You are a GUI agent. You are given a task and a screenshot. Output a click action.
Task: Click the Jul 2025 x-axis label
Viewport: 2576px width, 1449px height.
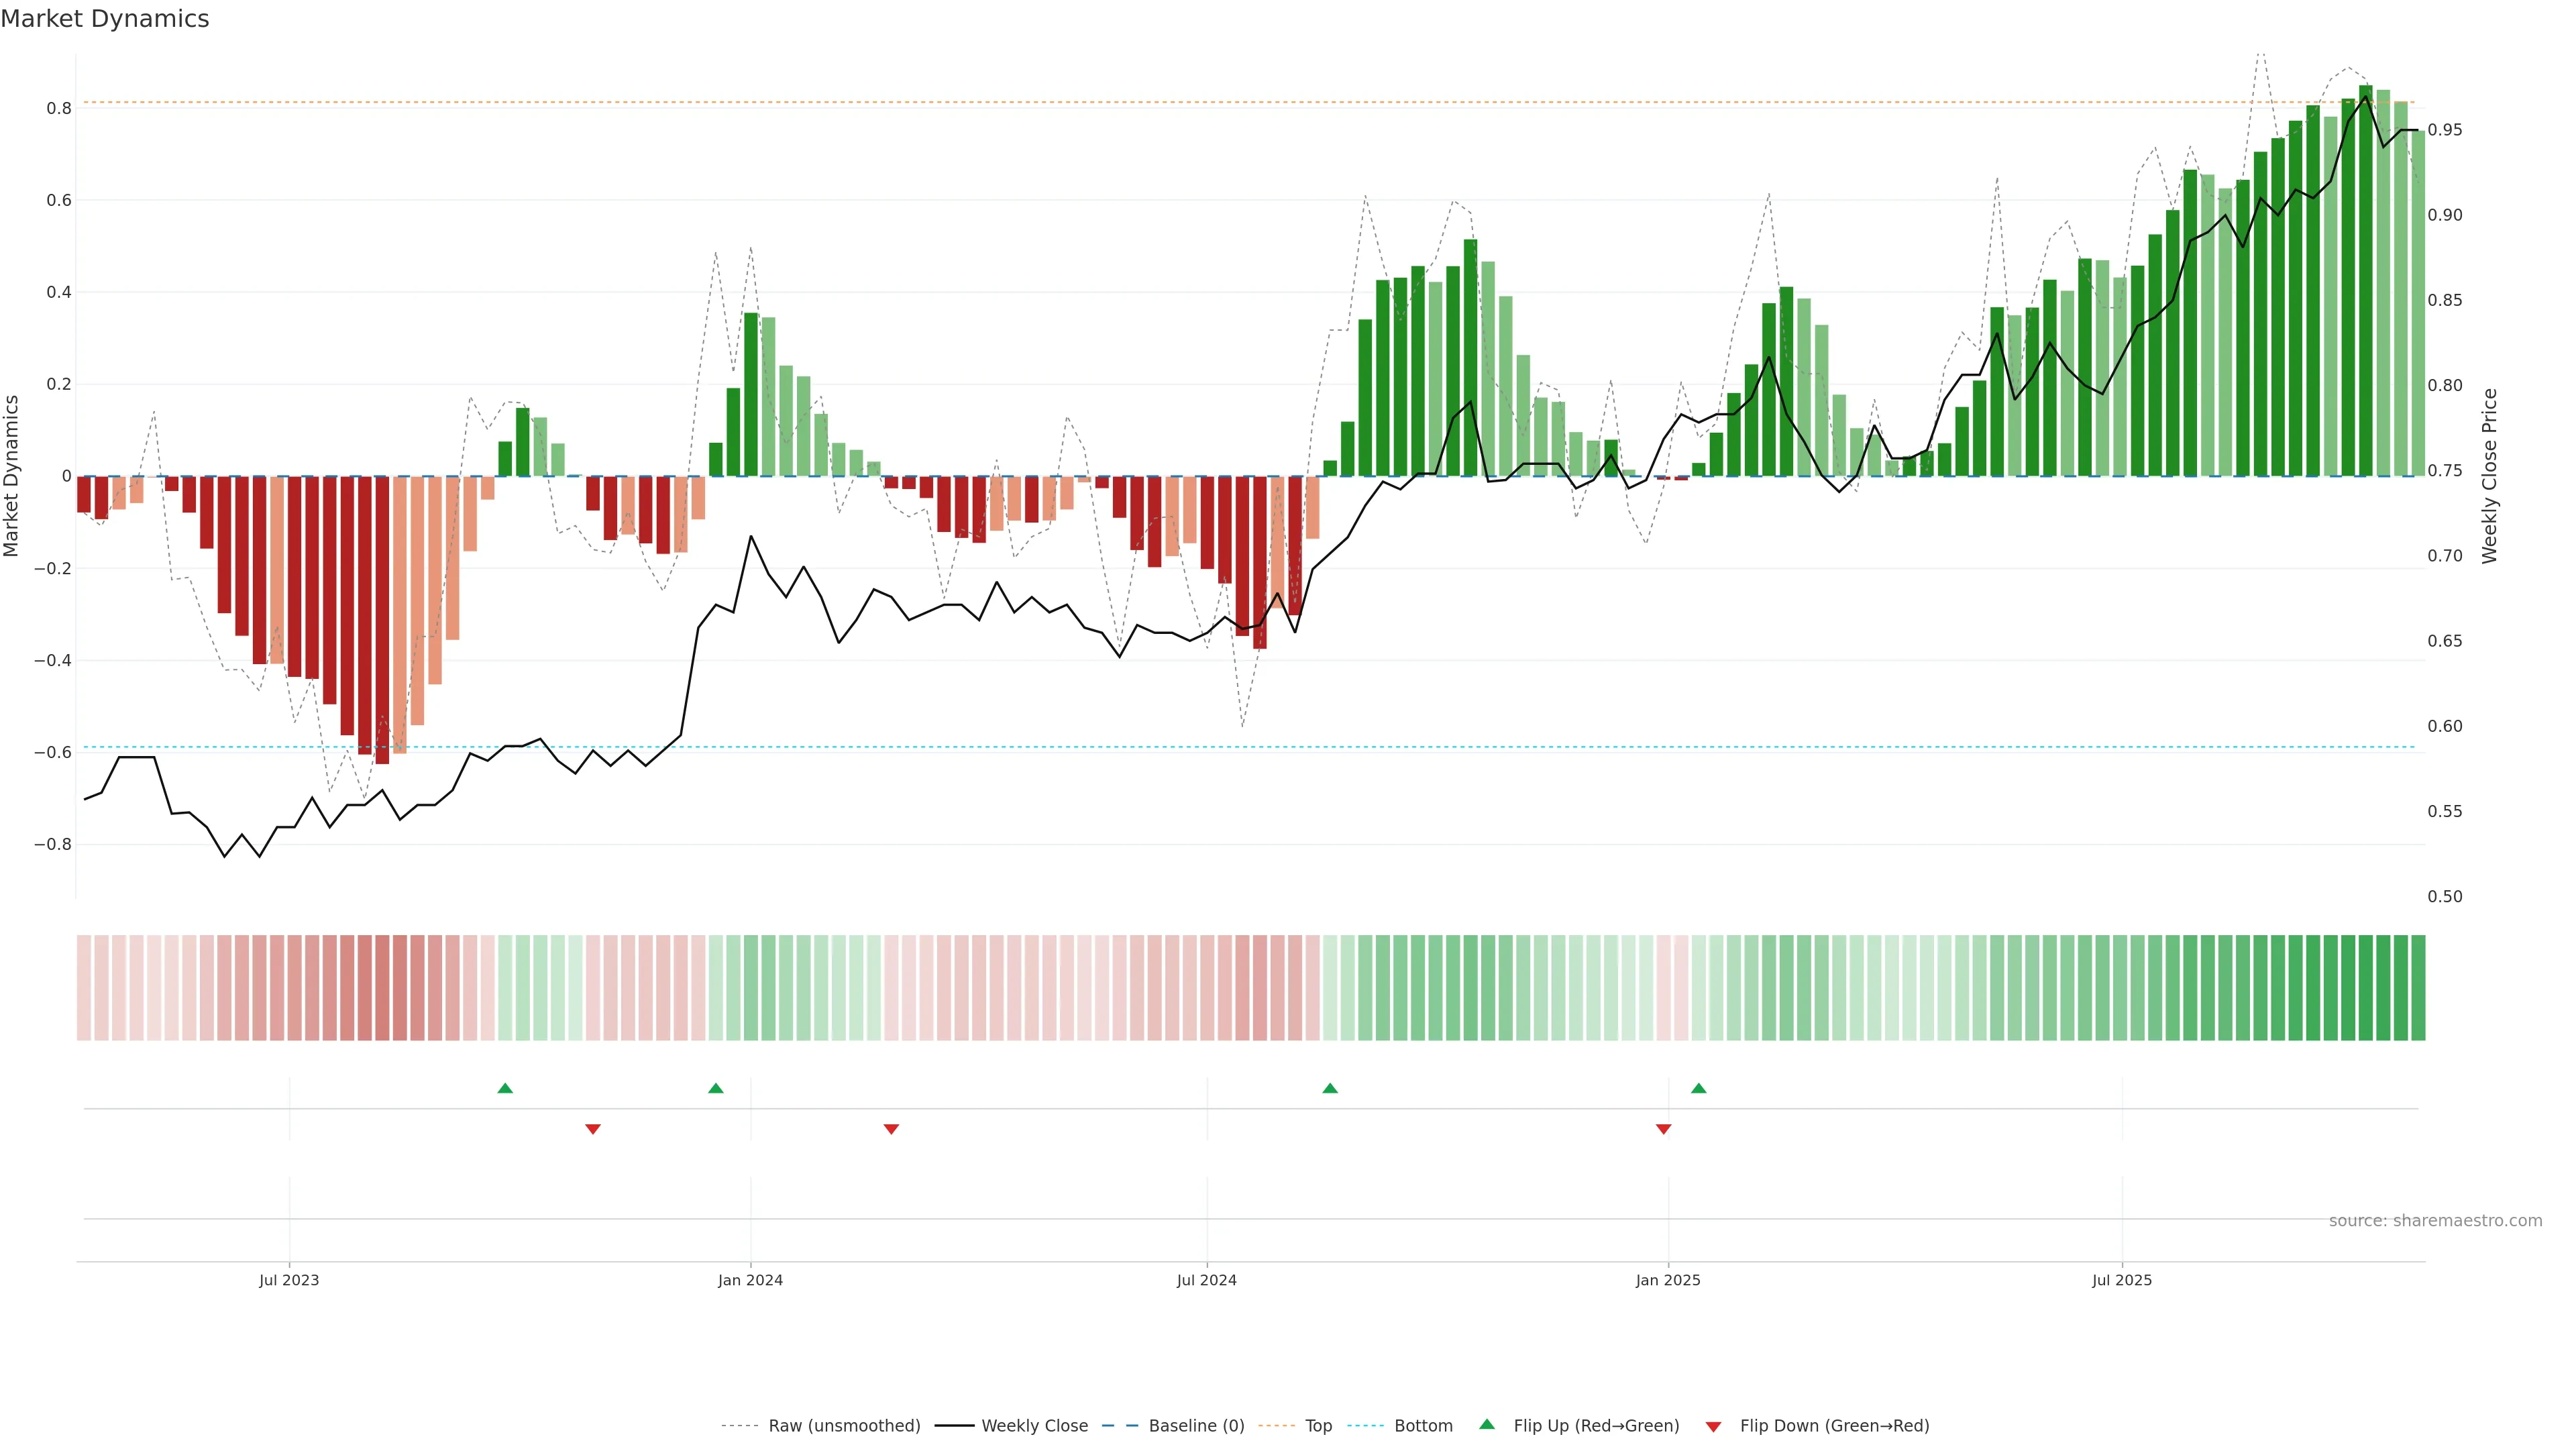pos(2122,1280)
